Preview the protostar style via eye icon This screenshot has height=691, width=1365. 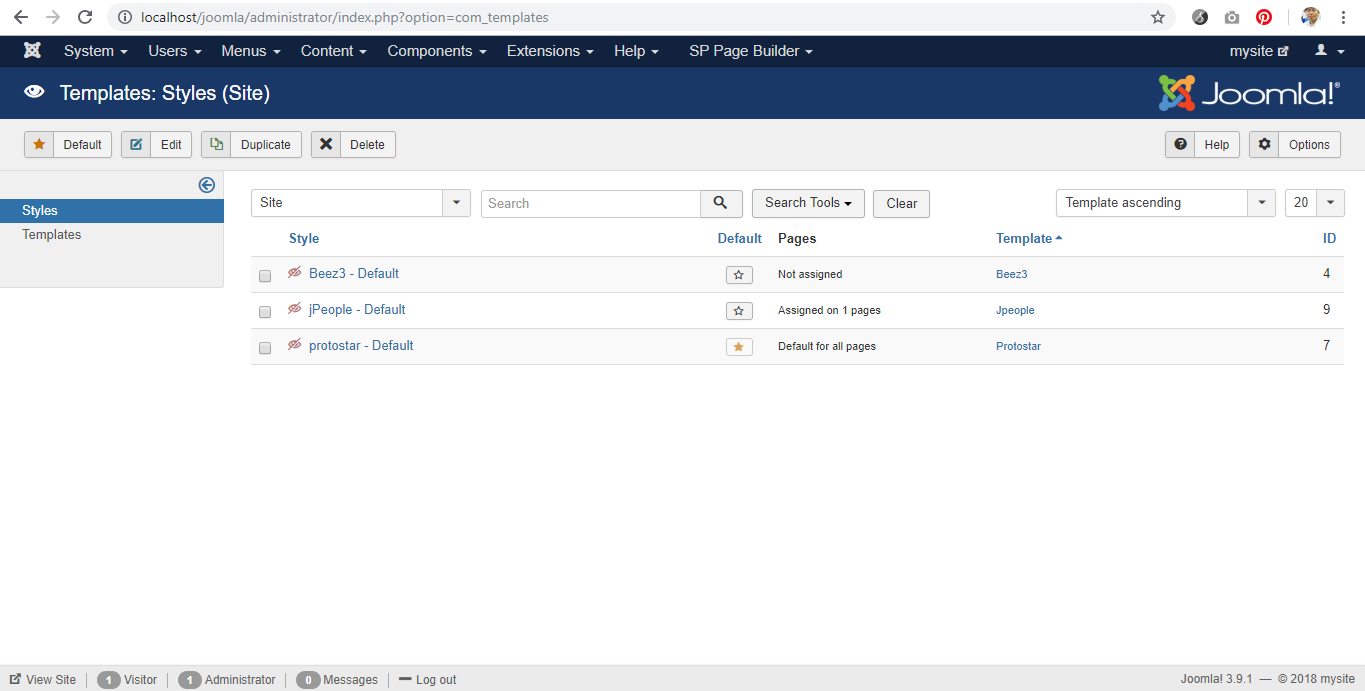coord(294,345)
